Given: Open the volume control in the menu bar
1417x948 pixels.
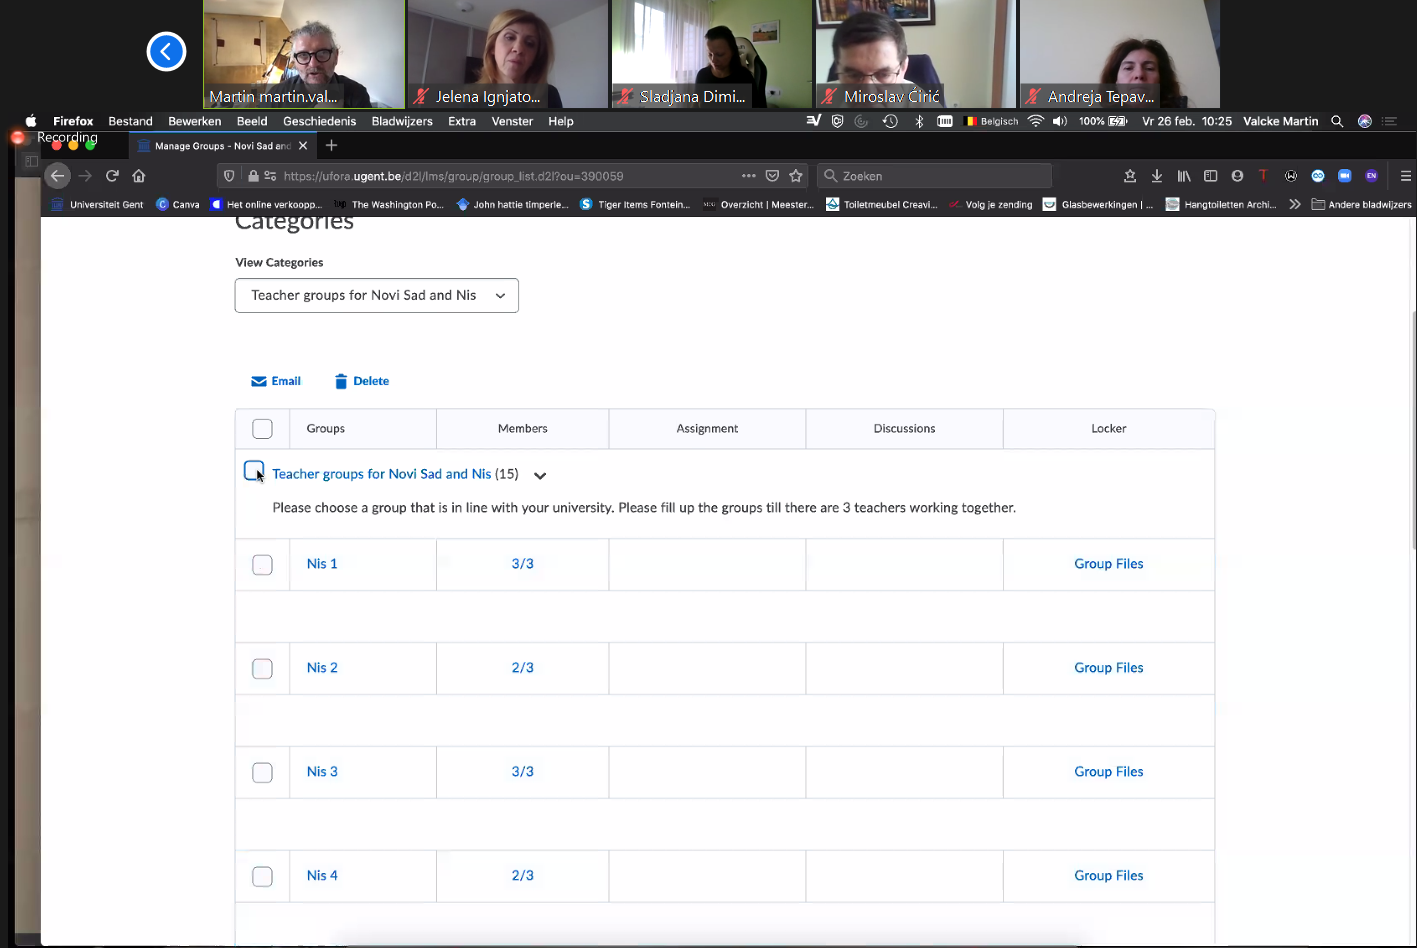Looking at the screenshot, I should point(1059,121).
